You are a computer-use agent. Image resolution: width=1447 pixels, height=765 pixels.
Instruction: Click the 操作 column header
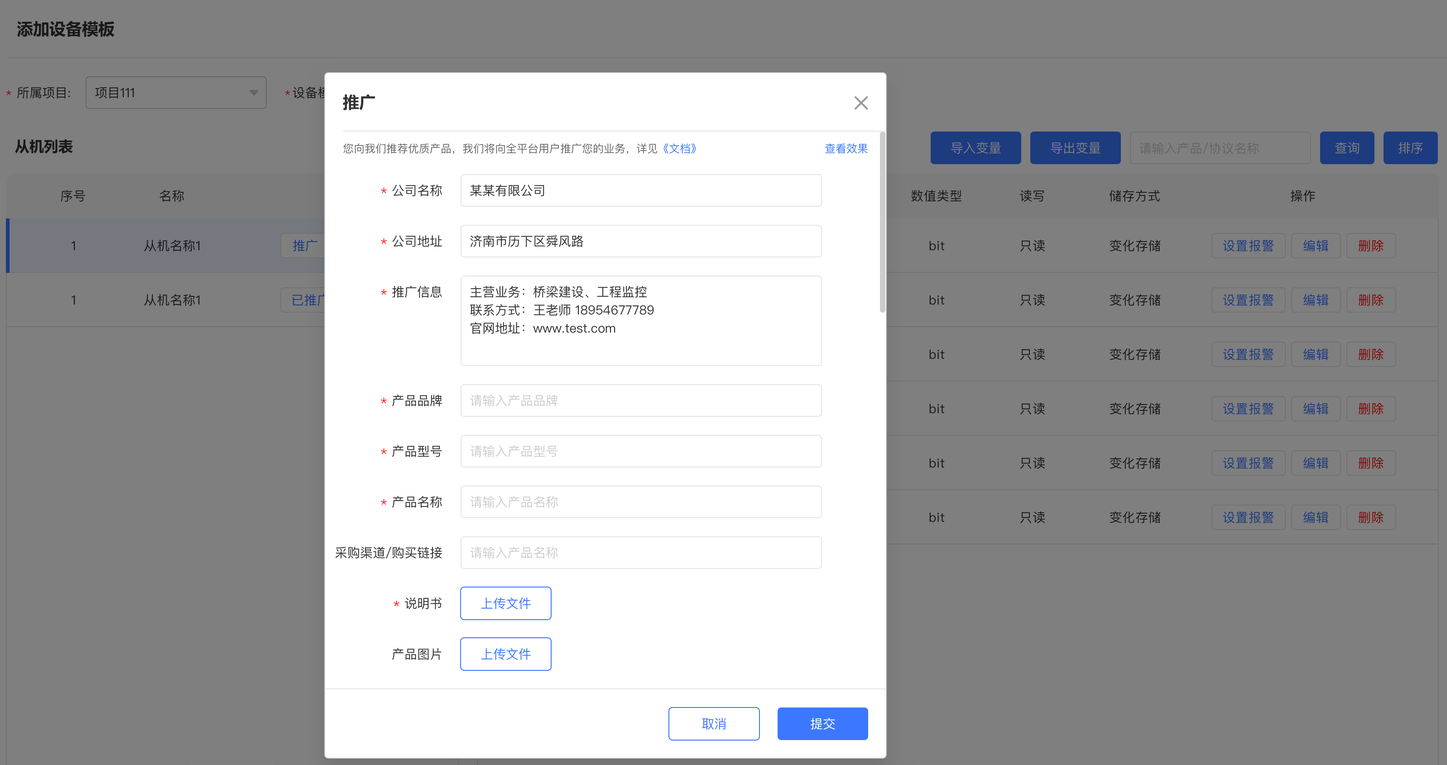[x=1303, y=196]
